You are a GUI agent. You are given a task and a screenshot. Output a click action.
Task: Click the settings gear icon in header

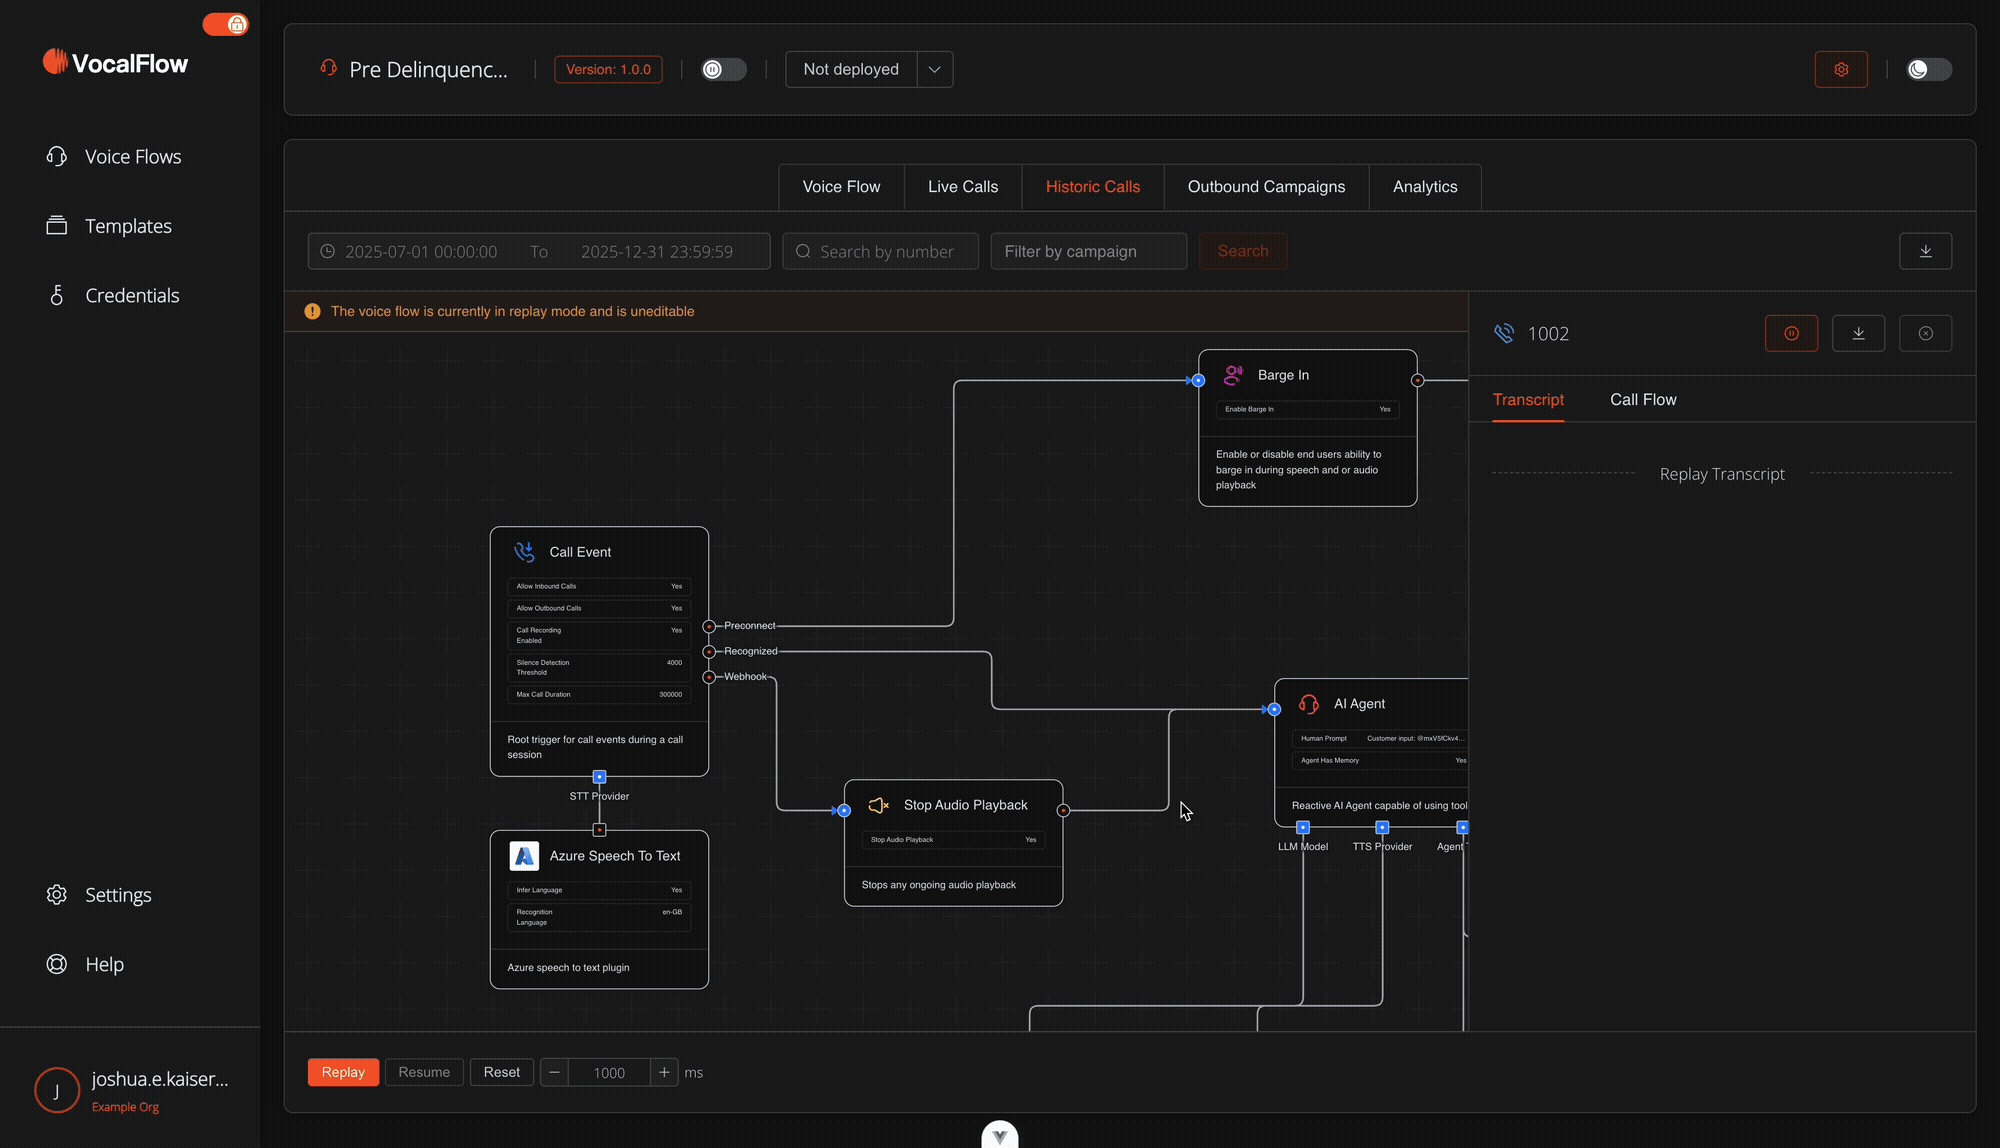point(1841,69)
